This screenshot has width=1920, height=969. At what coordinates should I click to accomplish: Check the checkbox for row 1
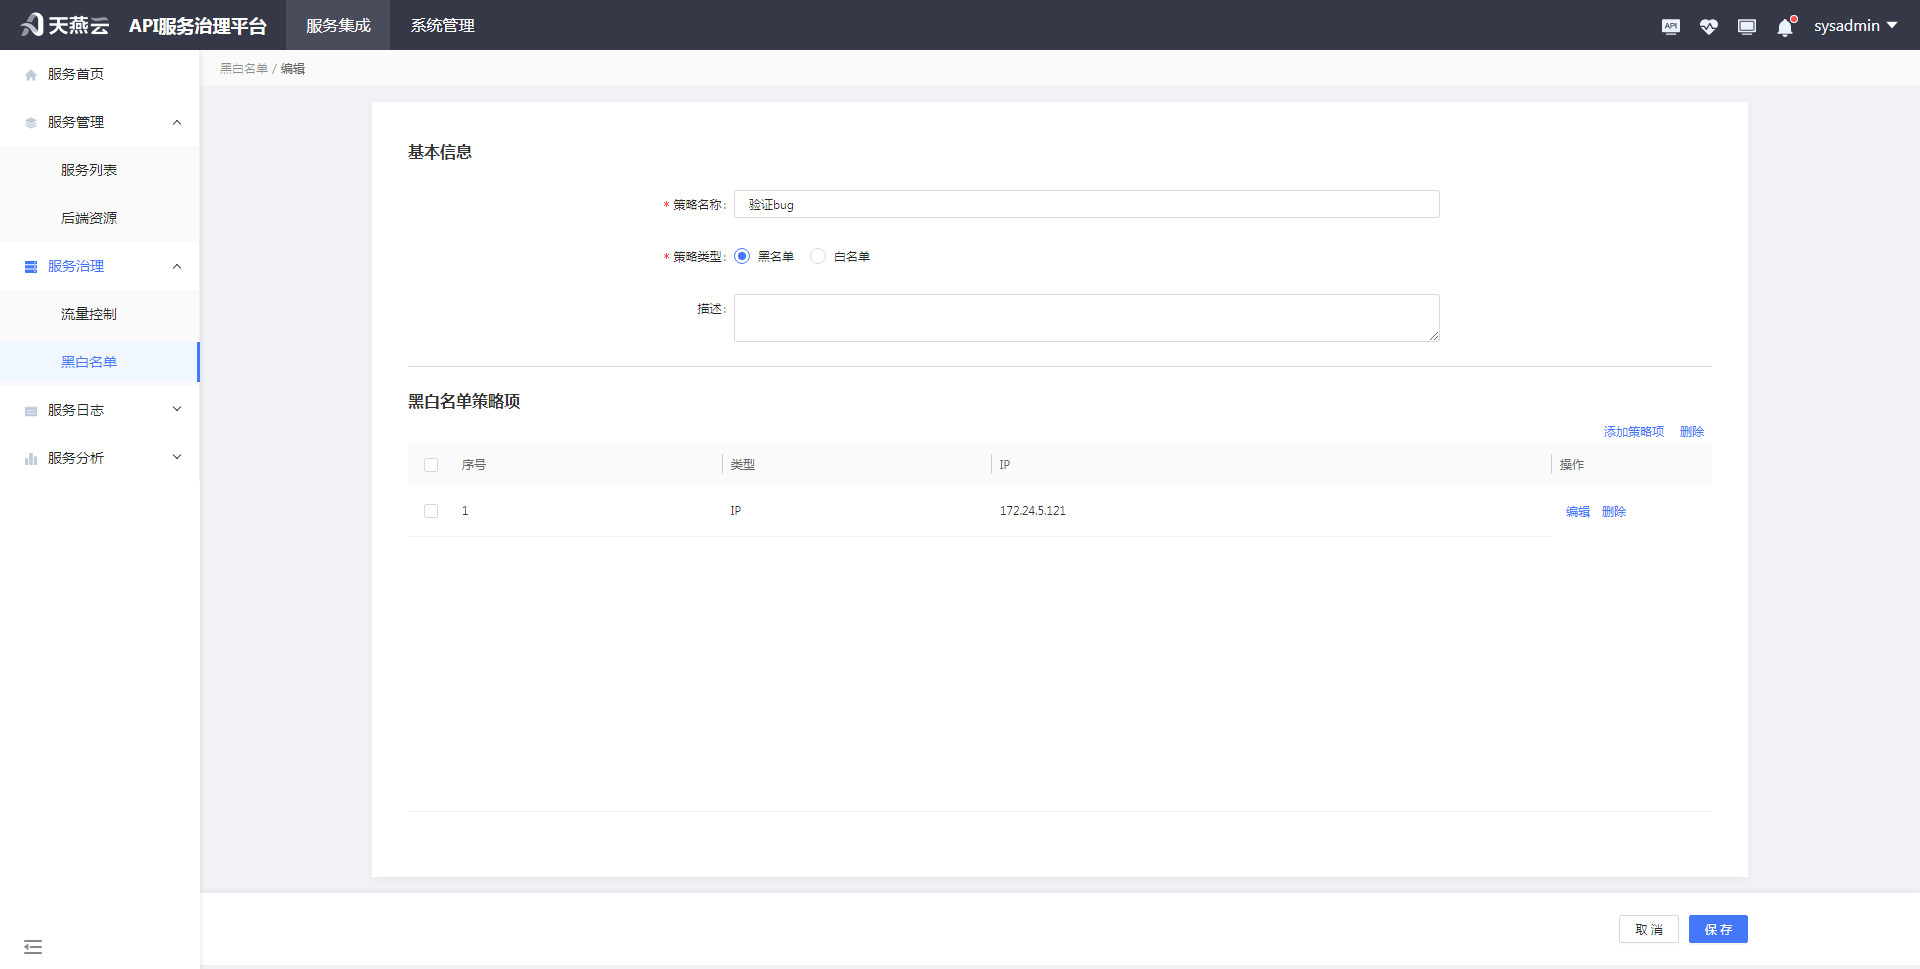pos(431,511)
